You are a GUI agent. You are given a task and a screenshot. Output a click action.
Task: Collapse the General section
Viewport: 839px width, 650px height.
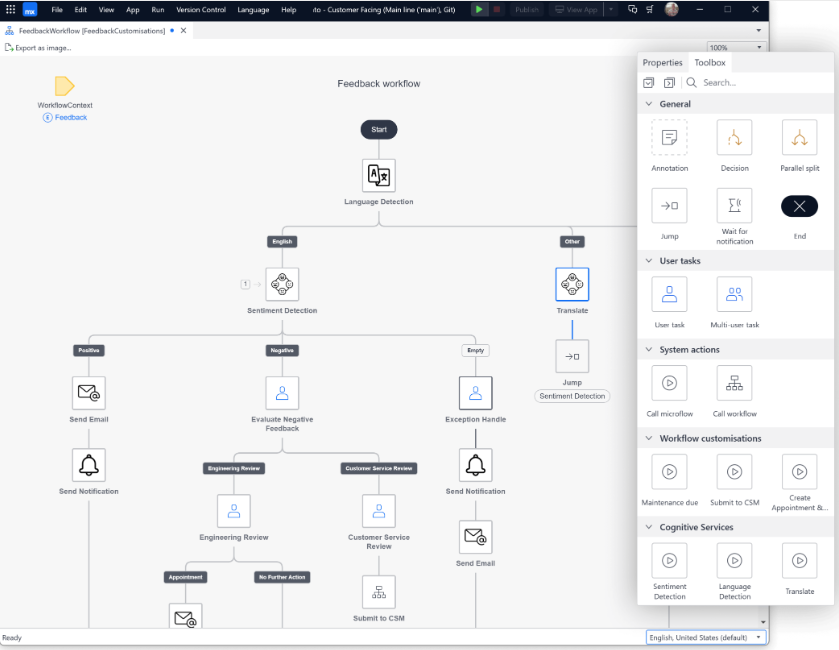point(650,103)
